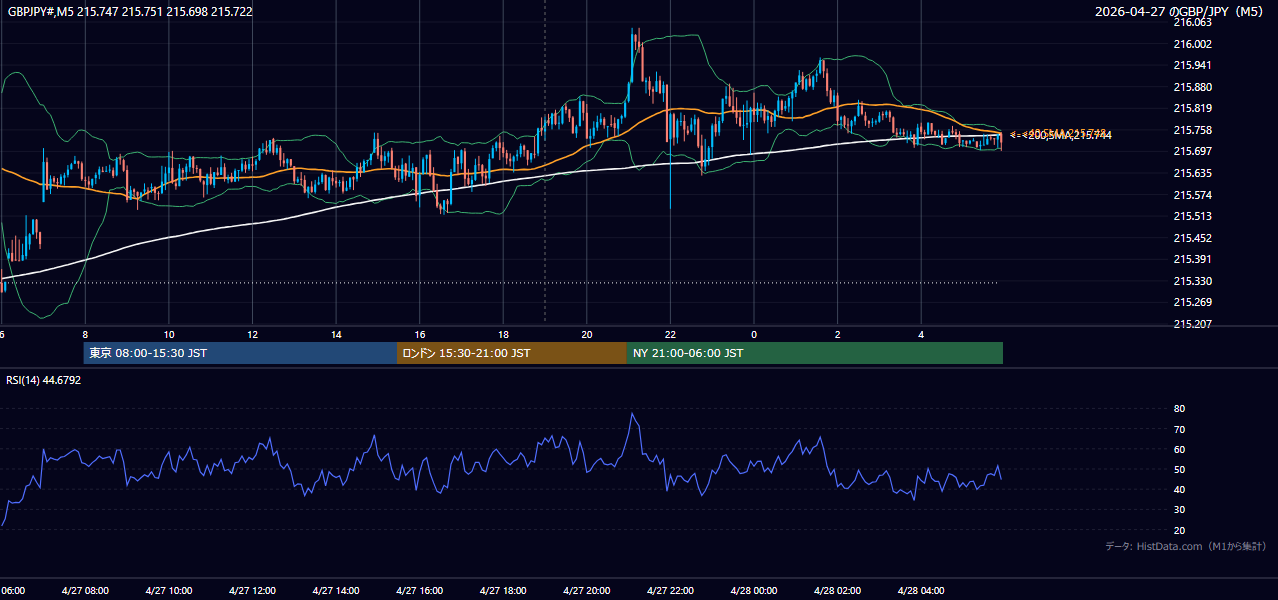The image size is (1278, 600).
Task: Click price axis value 215.697
Action: coord(1192,151)
